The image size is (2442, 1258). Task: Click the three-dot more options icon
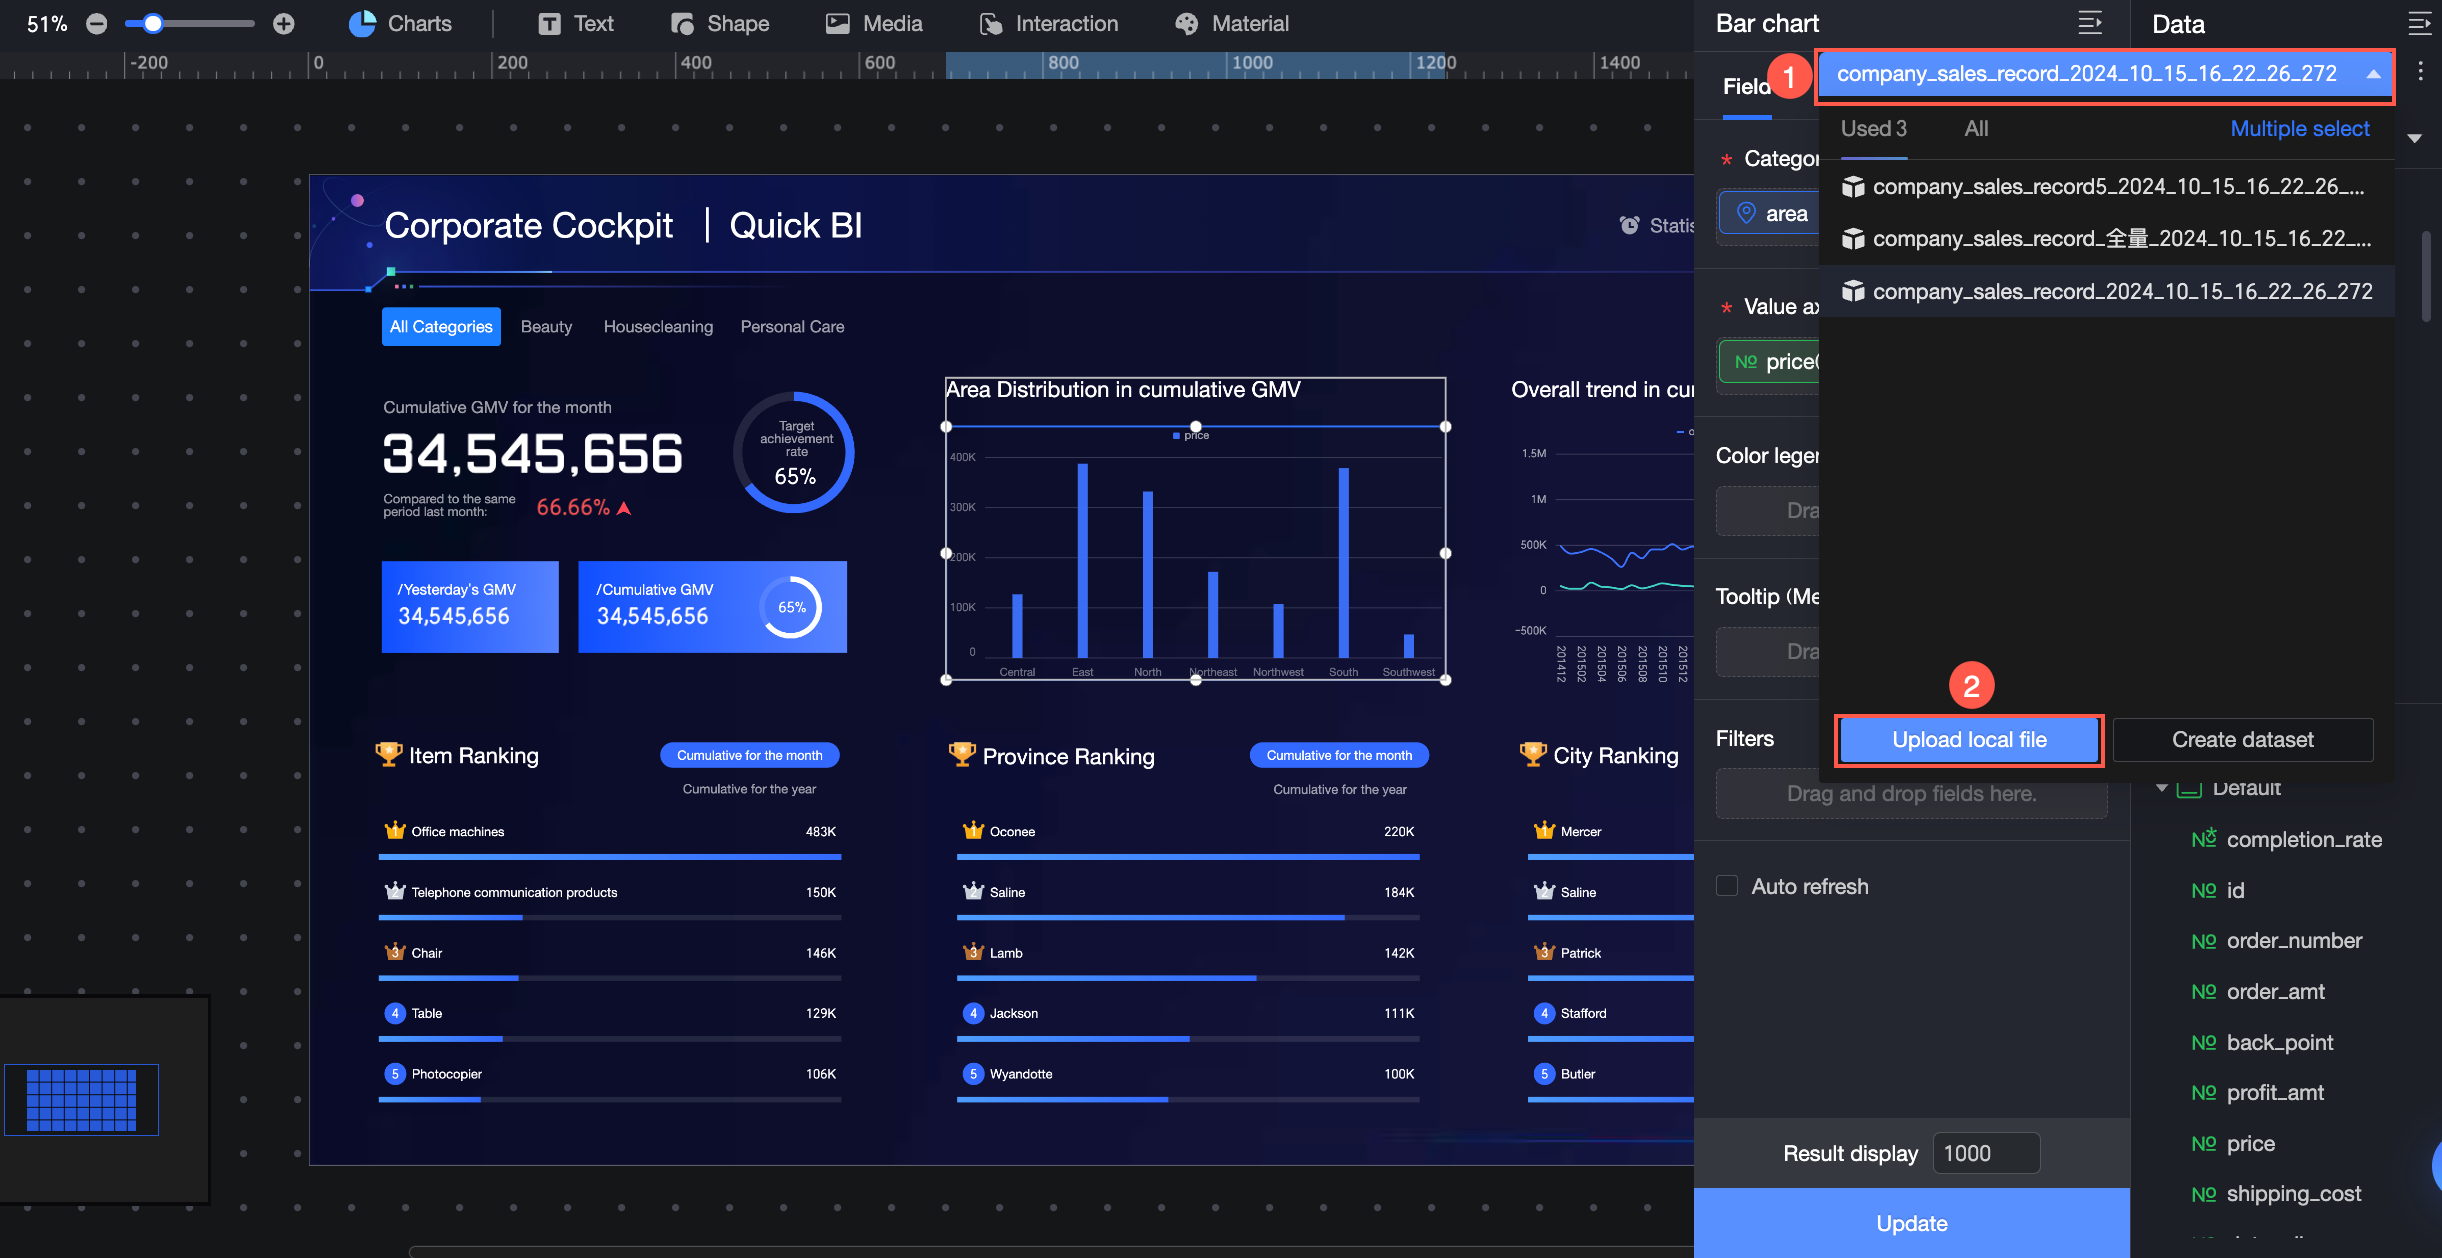pos(2420,72)
